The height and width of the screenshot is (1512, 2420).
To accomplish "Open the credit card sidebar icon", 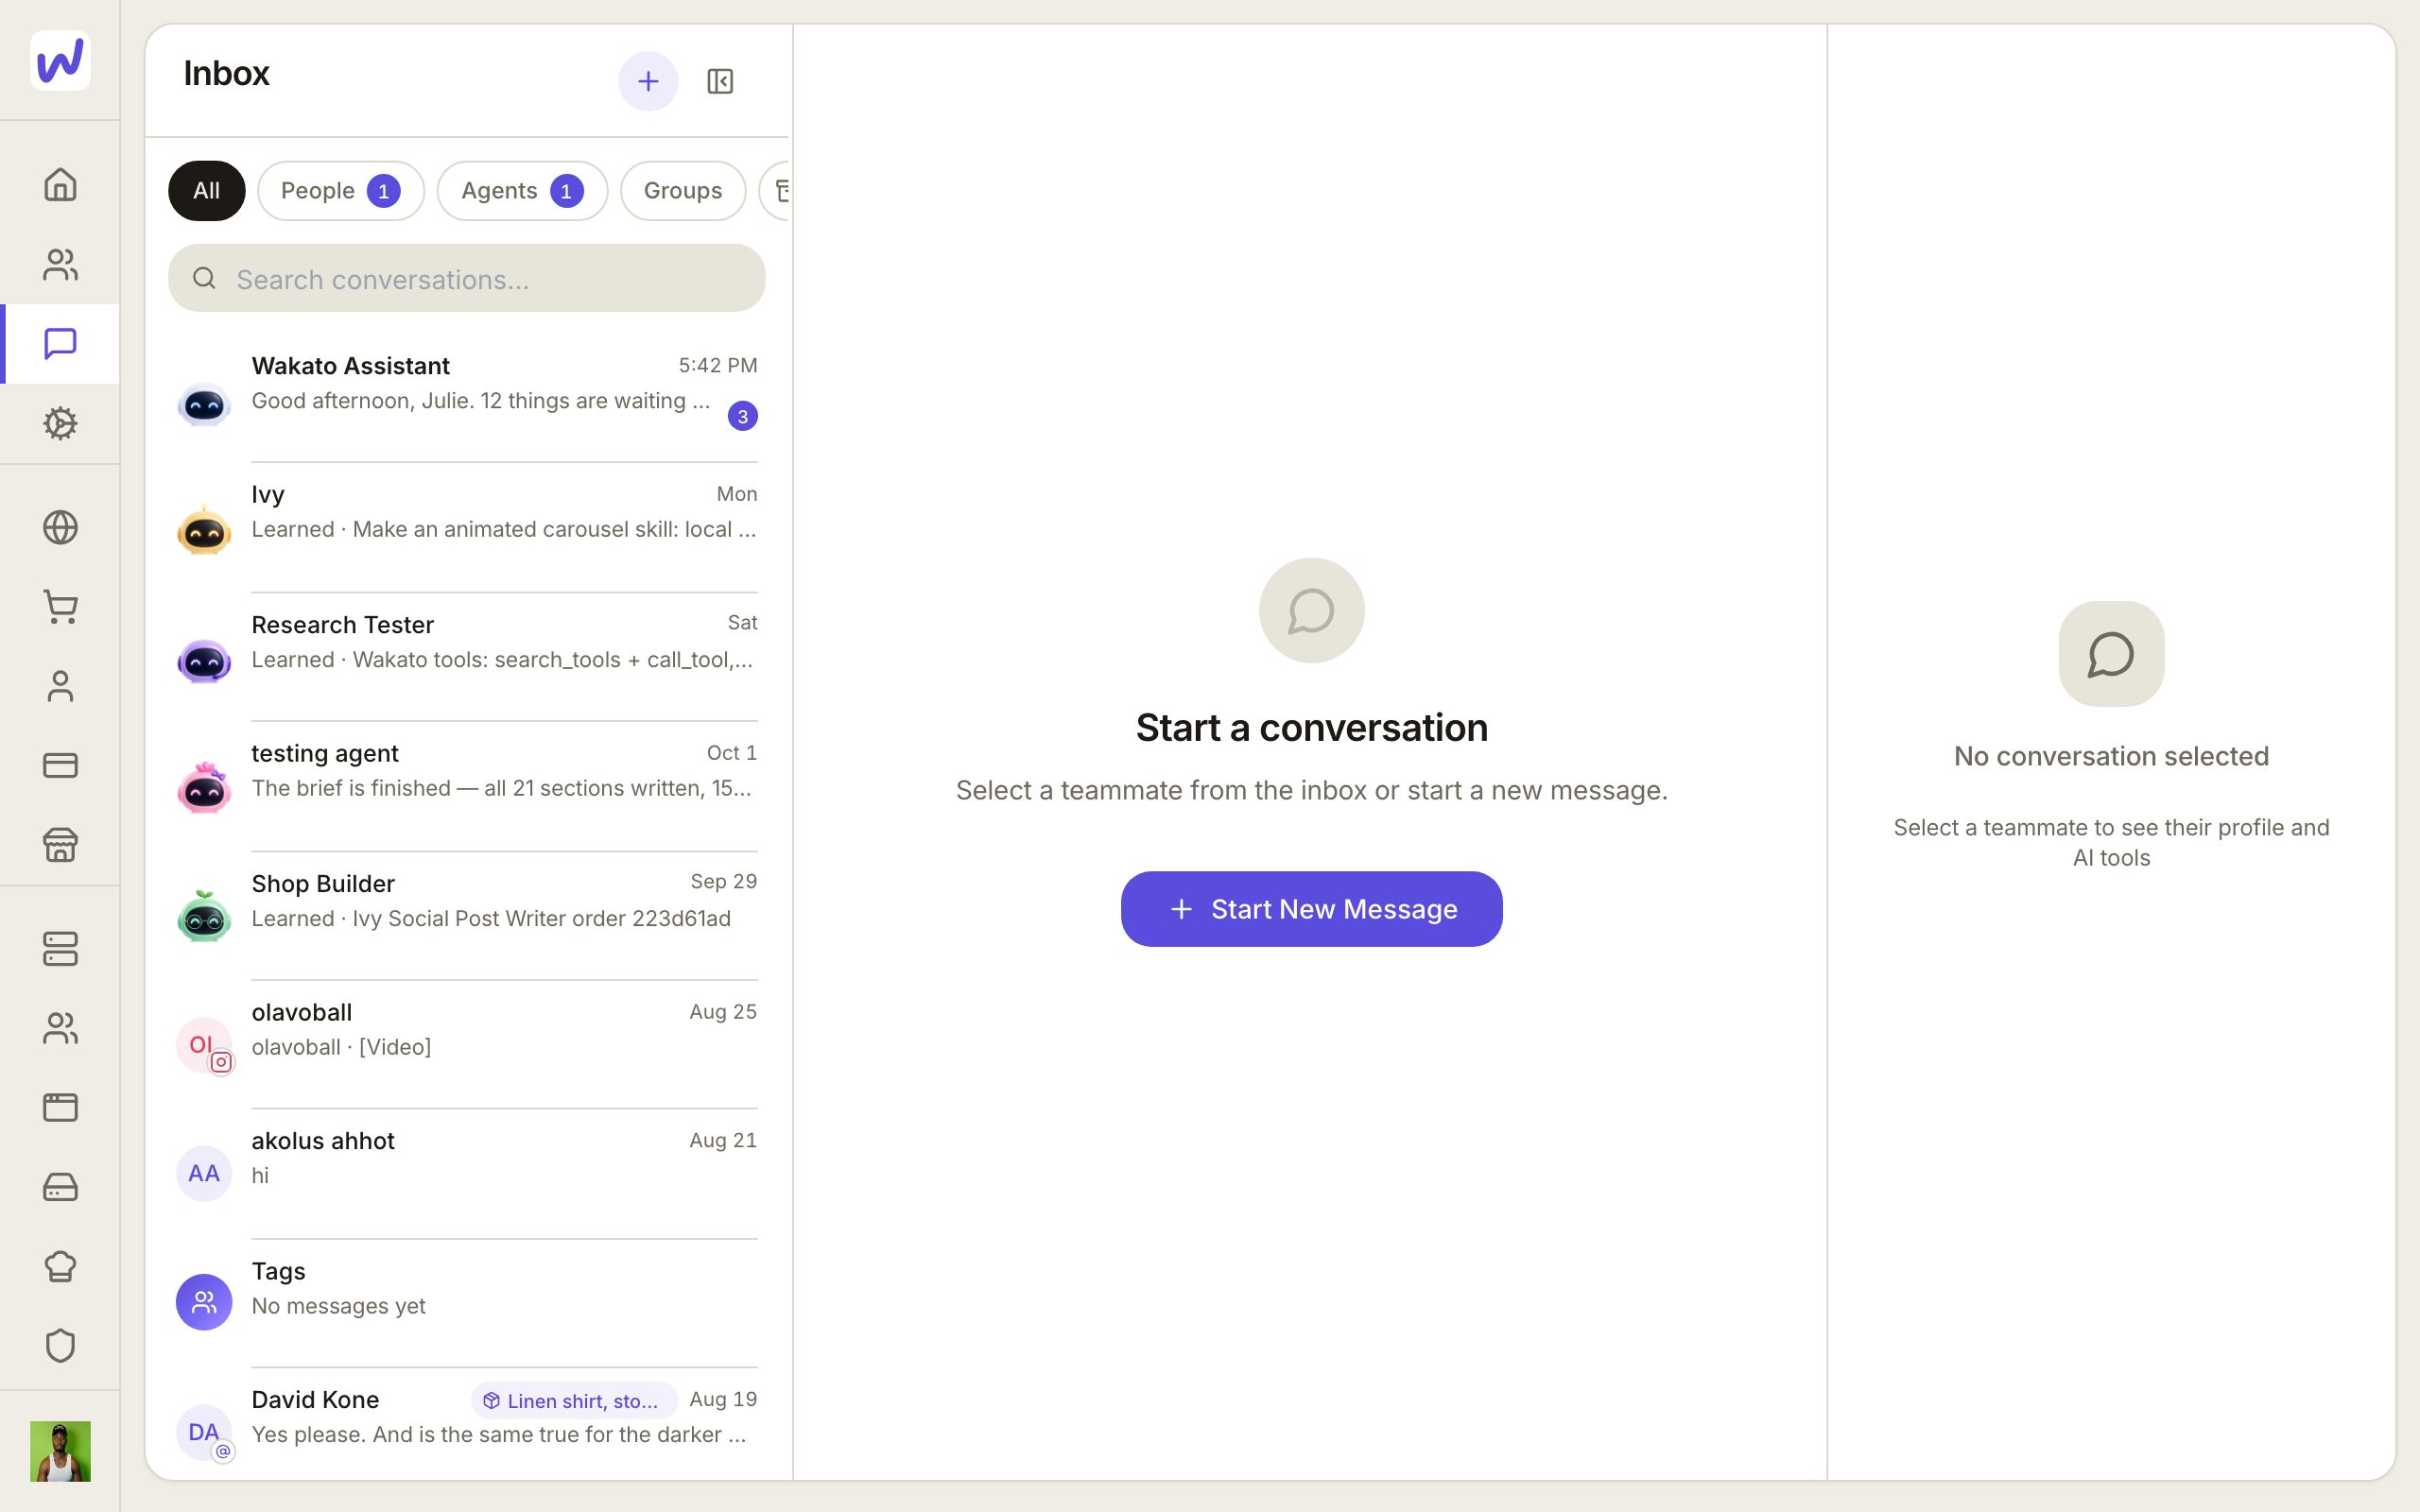I will coord(60,765).
